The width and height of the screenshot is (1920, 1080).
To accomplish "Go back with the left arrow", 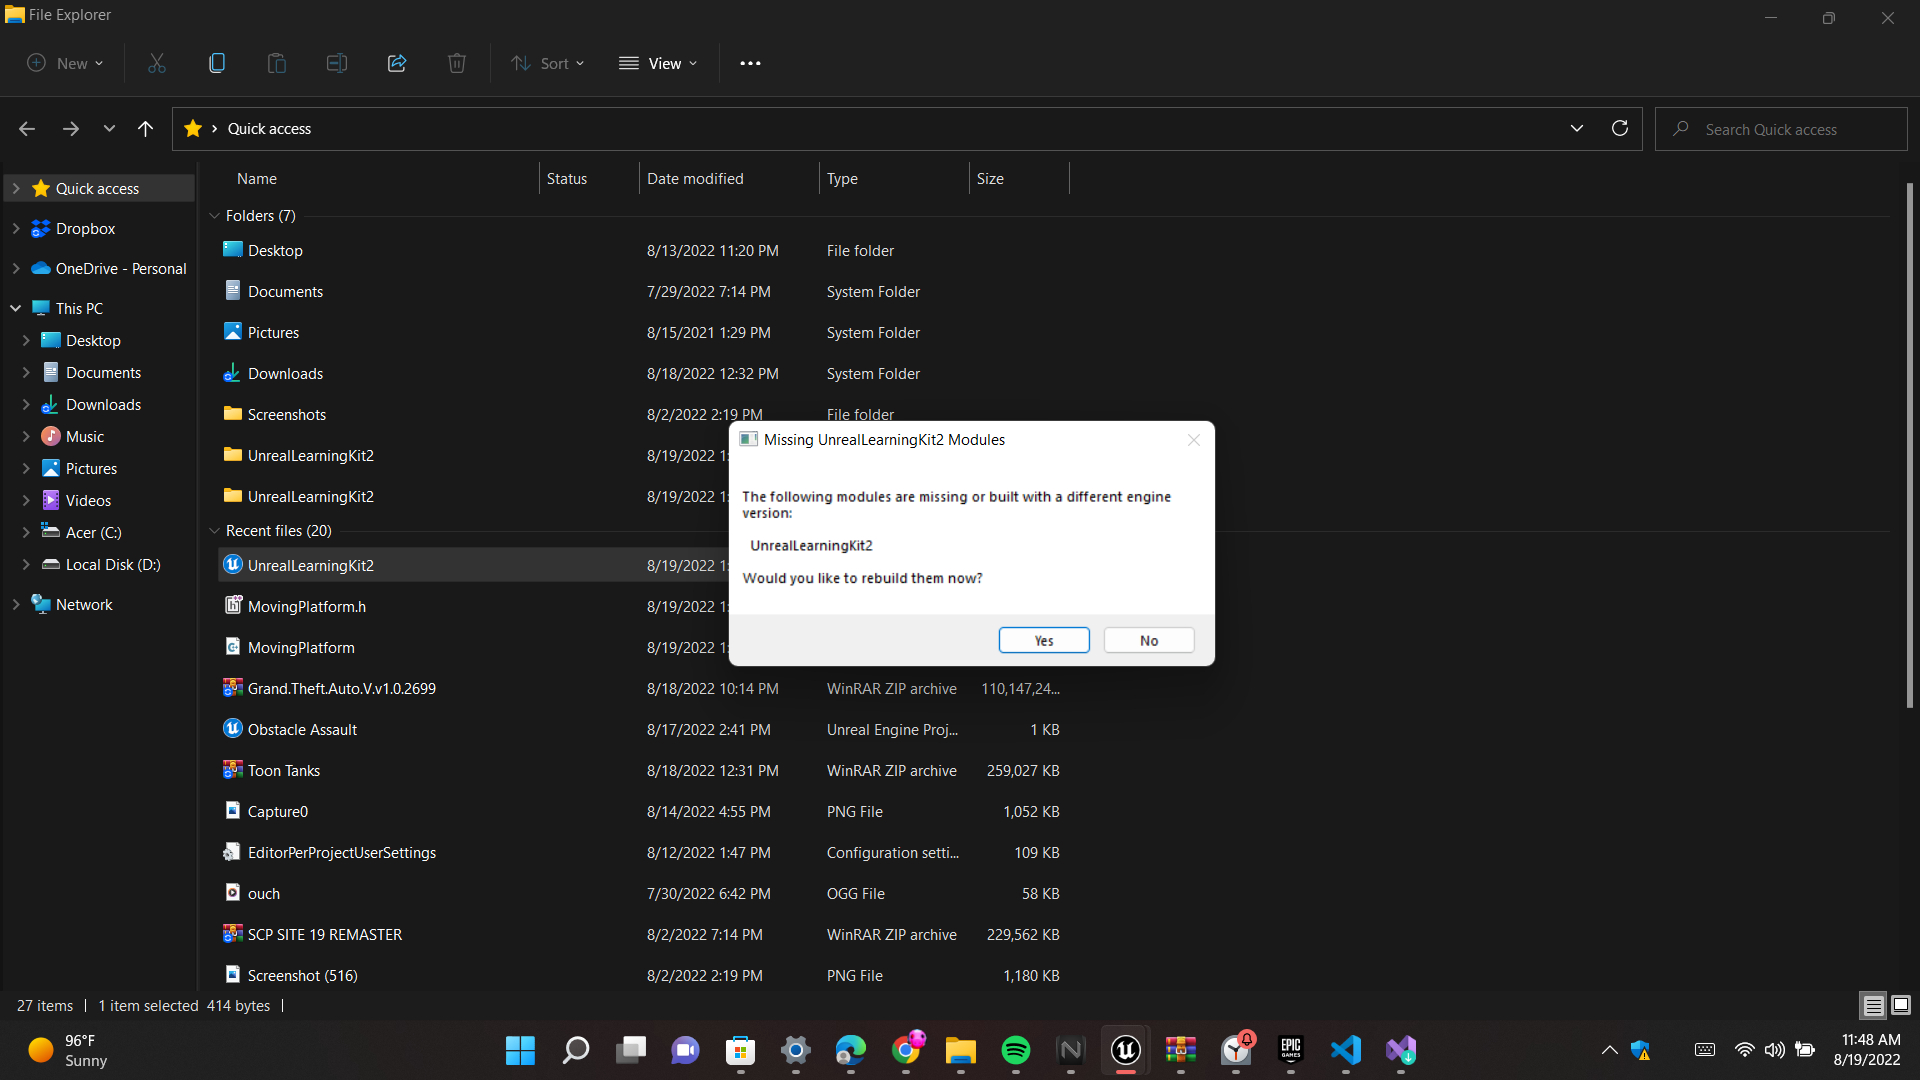I will [27, 129].
